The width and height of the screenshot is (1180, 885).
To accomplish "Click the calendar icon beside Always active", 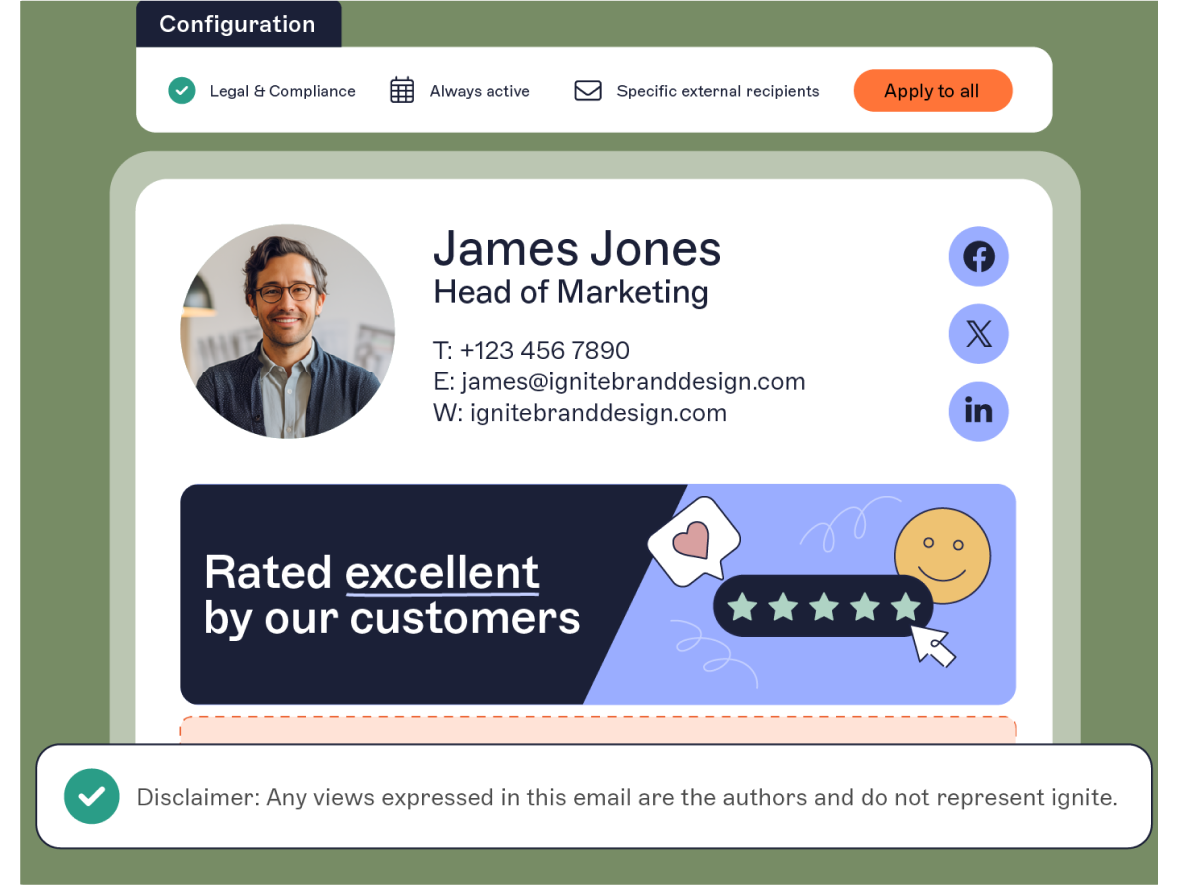I will click(x=402, y=90).
